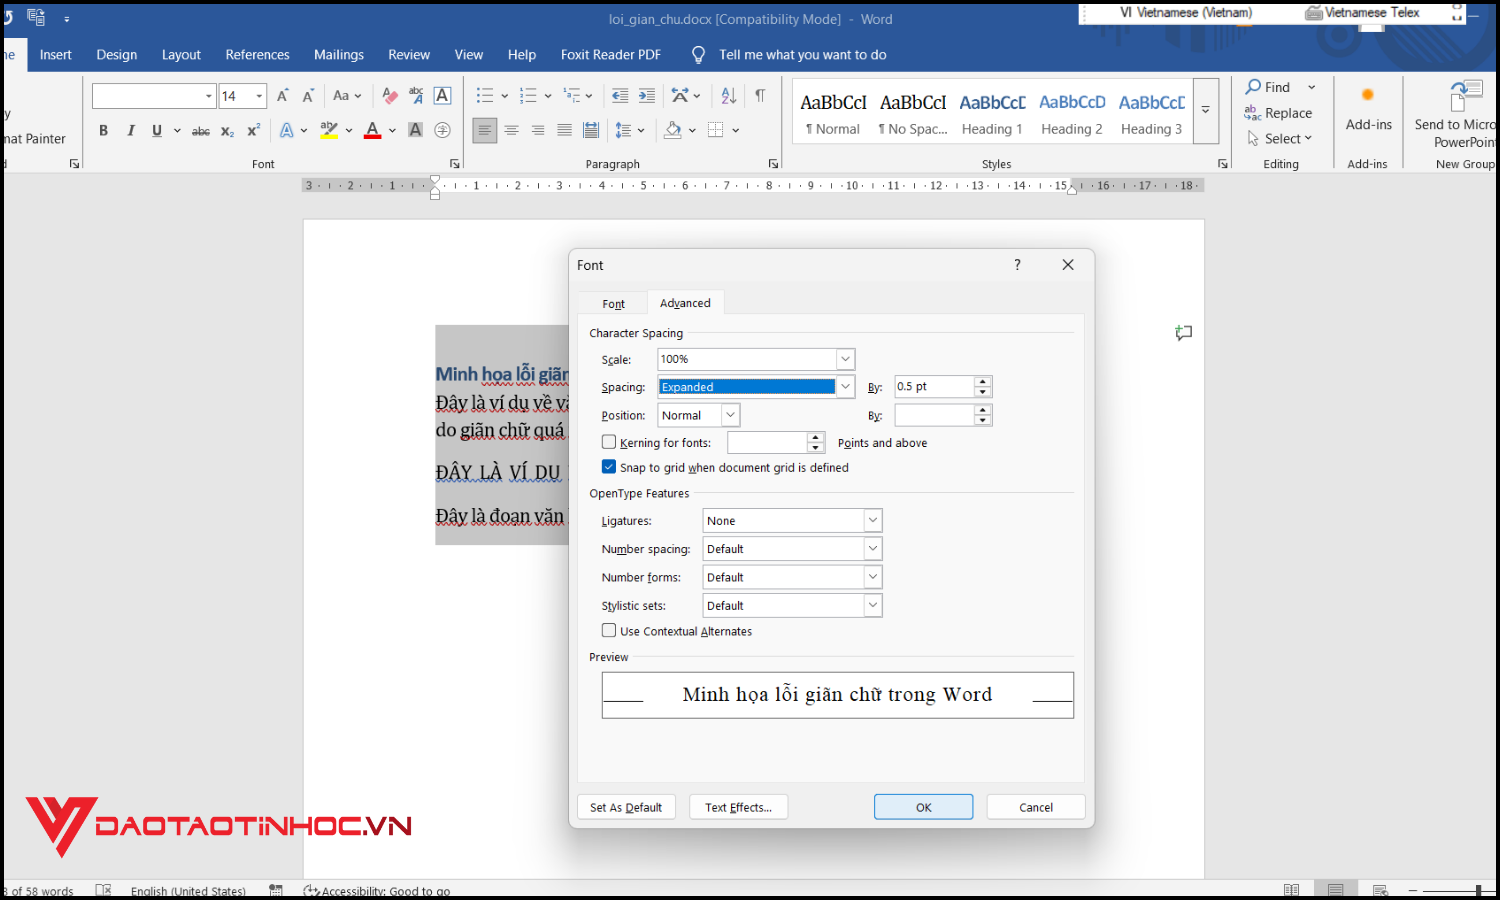Pick the red Font Color swatch
Image resolution: width=1500 pixels, height=900 pixels.
pyautogui.click(x=372, y=130)
